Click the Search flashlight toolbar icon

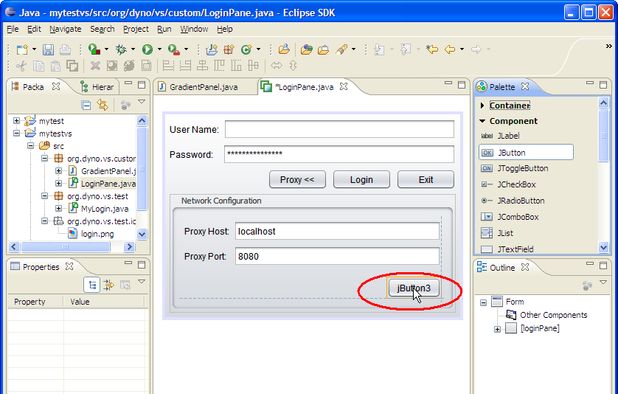pyautogui.click(x=341, y=50)
